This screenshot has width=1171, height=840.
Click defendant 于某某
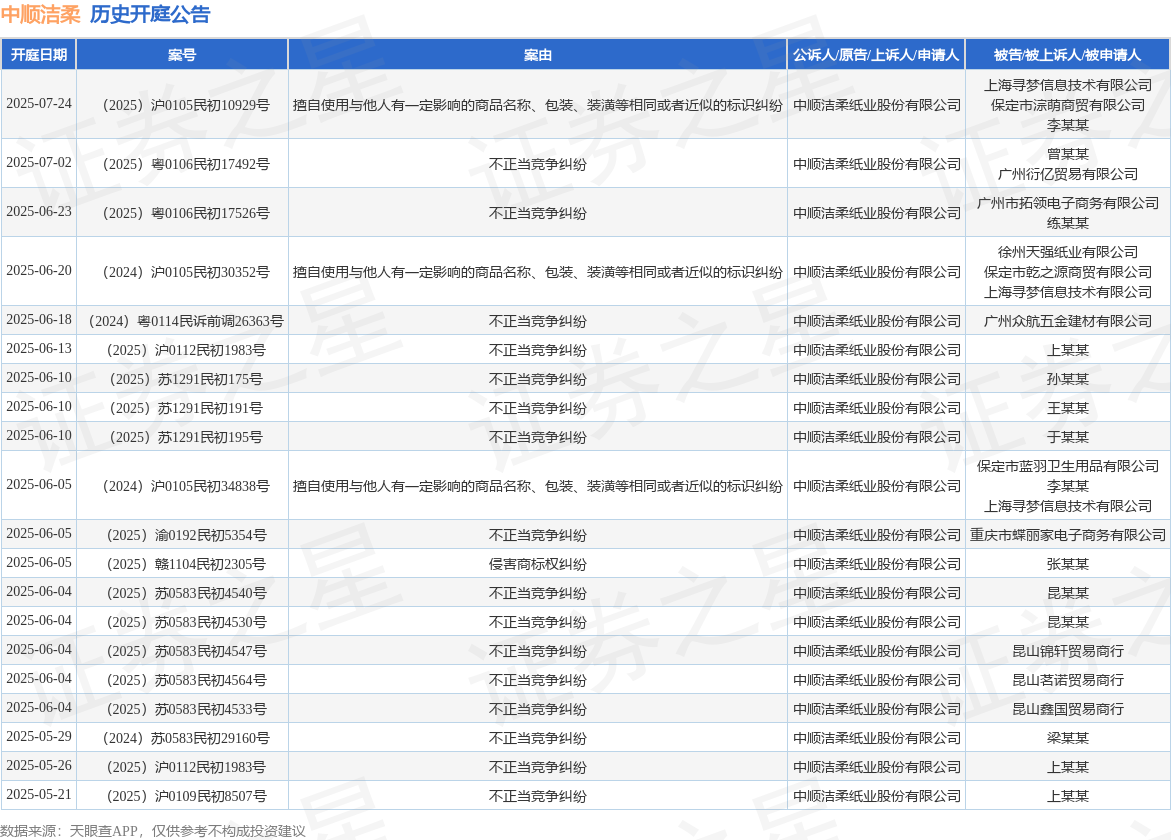pyautogui.click(x=1068, y=438)
